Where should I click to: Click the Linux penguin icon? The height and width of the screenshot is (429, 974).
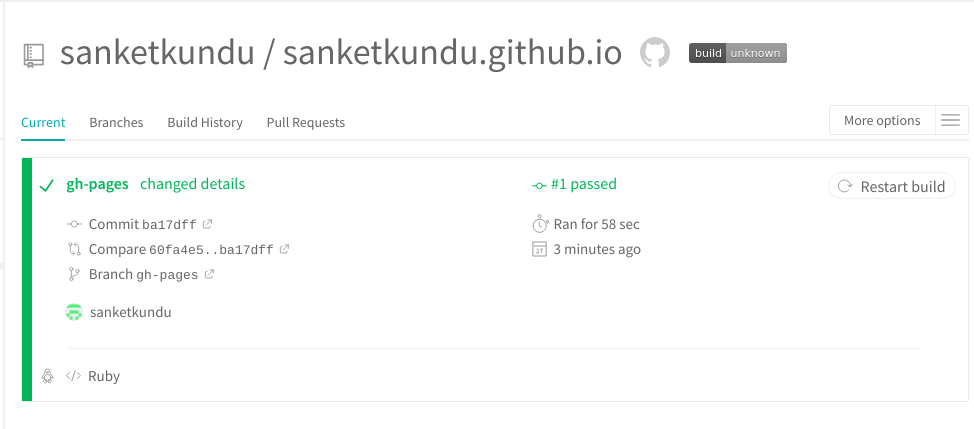[x=47, y=376]
